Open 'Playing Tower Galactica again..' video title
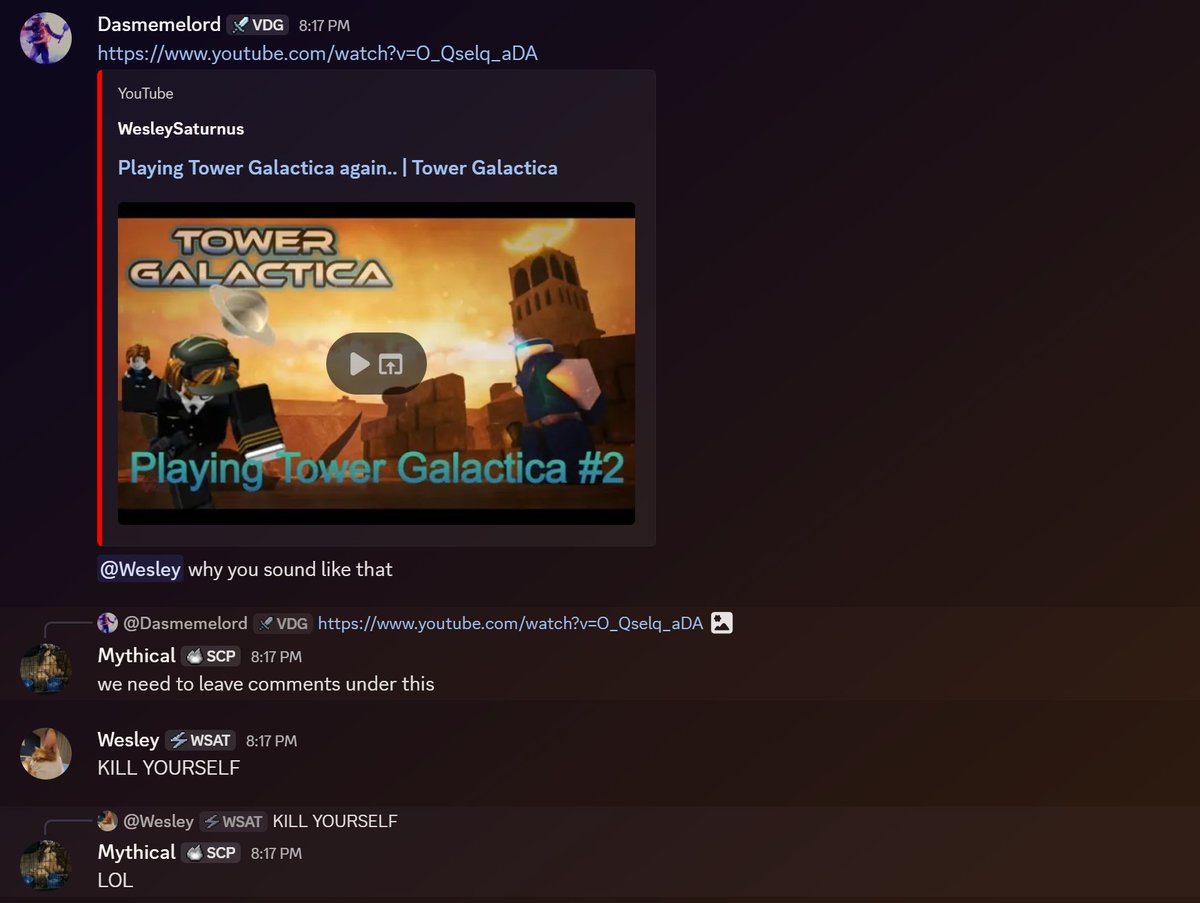This screenshot has height=903, width=1200. (x=338, y=168)
